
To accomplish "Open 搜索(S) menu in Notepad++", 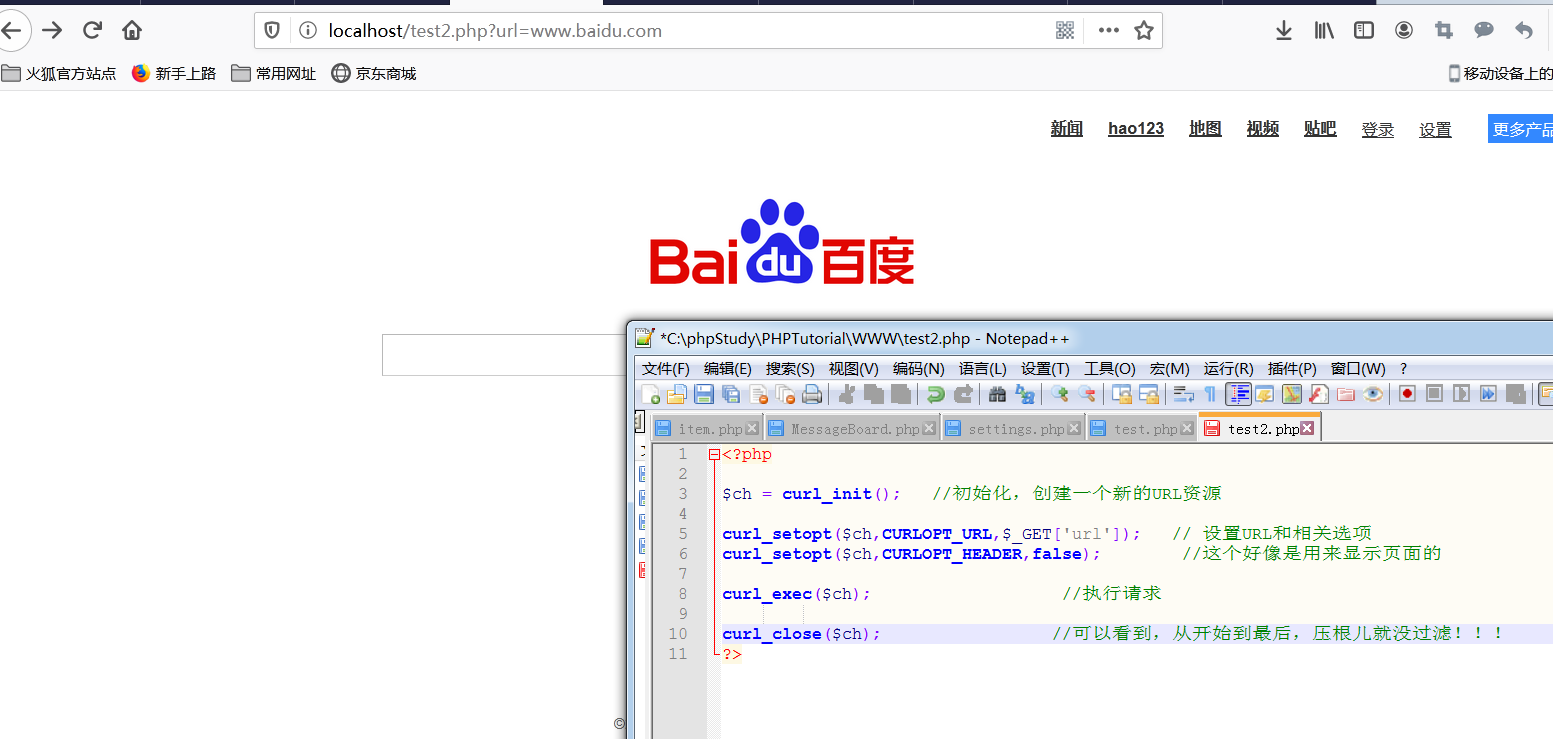I will (790, 369).
